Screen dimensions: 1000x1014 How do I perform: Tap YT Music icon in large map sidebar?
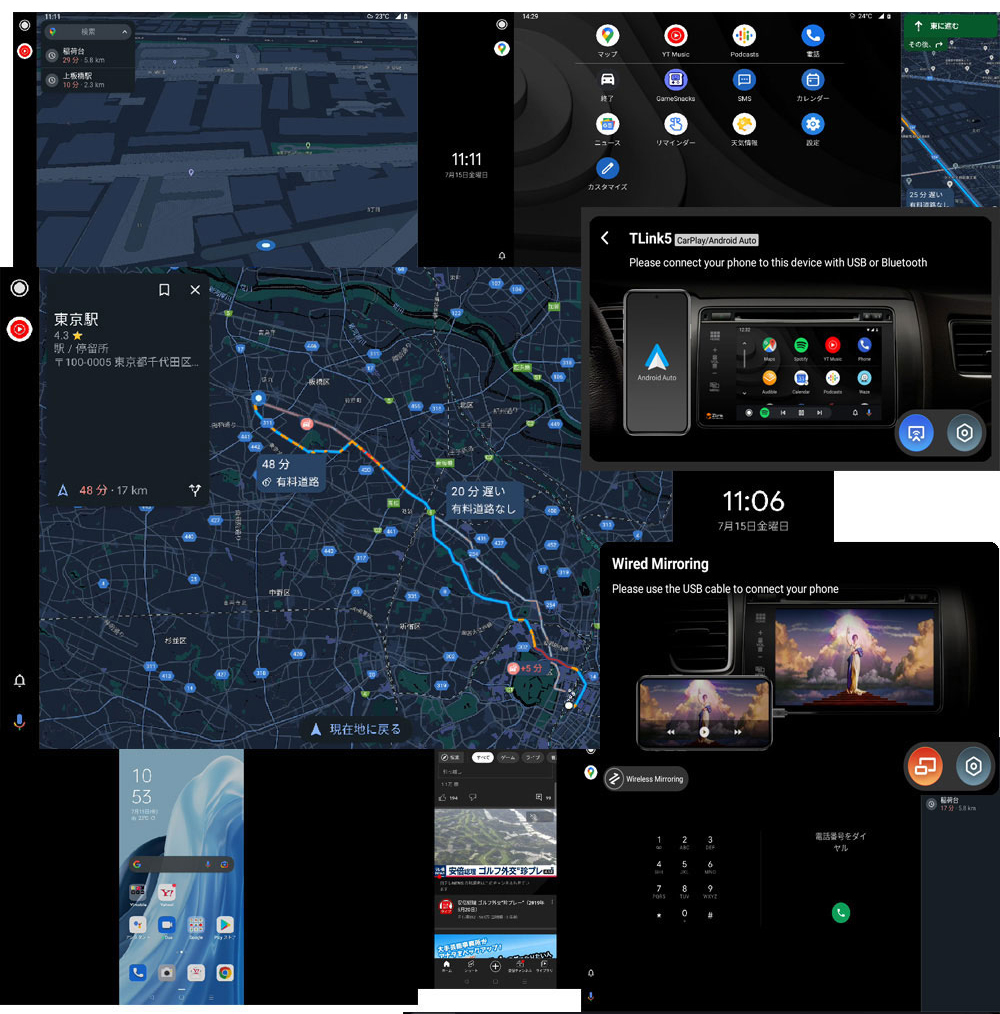click(19, 329)
